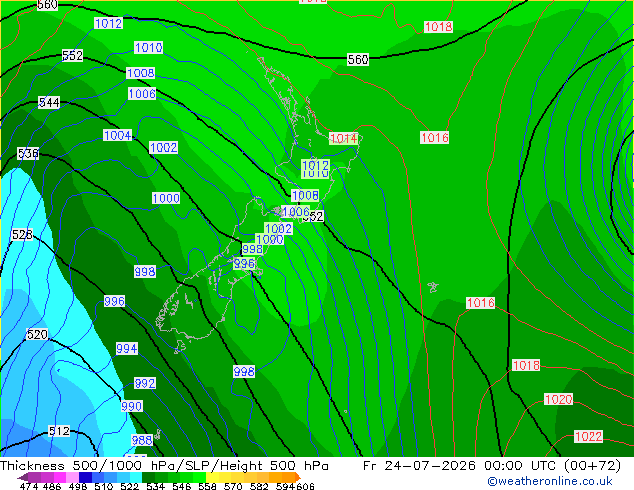Click the black 528 height contour label
This screenshot has width=634, height=490.
tap(22, 234)
